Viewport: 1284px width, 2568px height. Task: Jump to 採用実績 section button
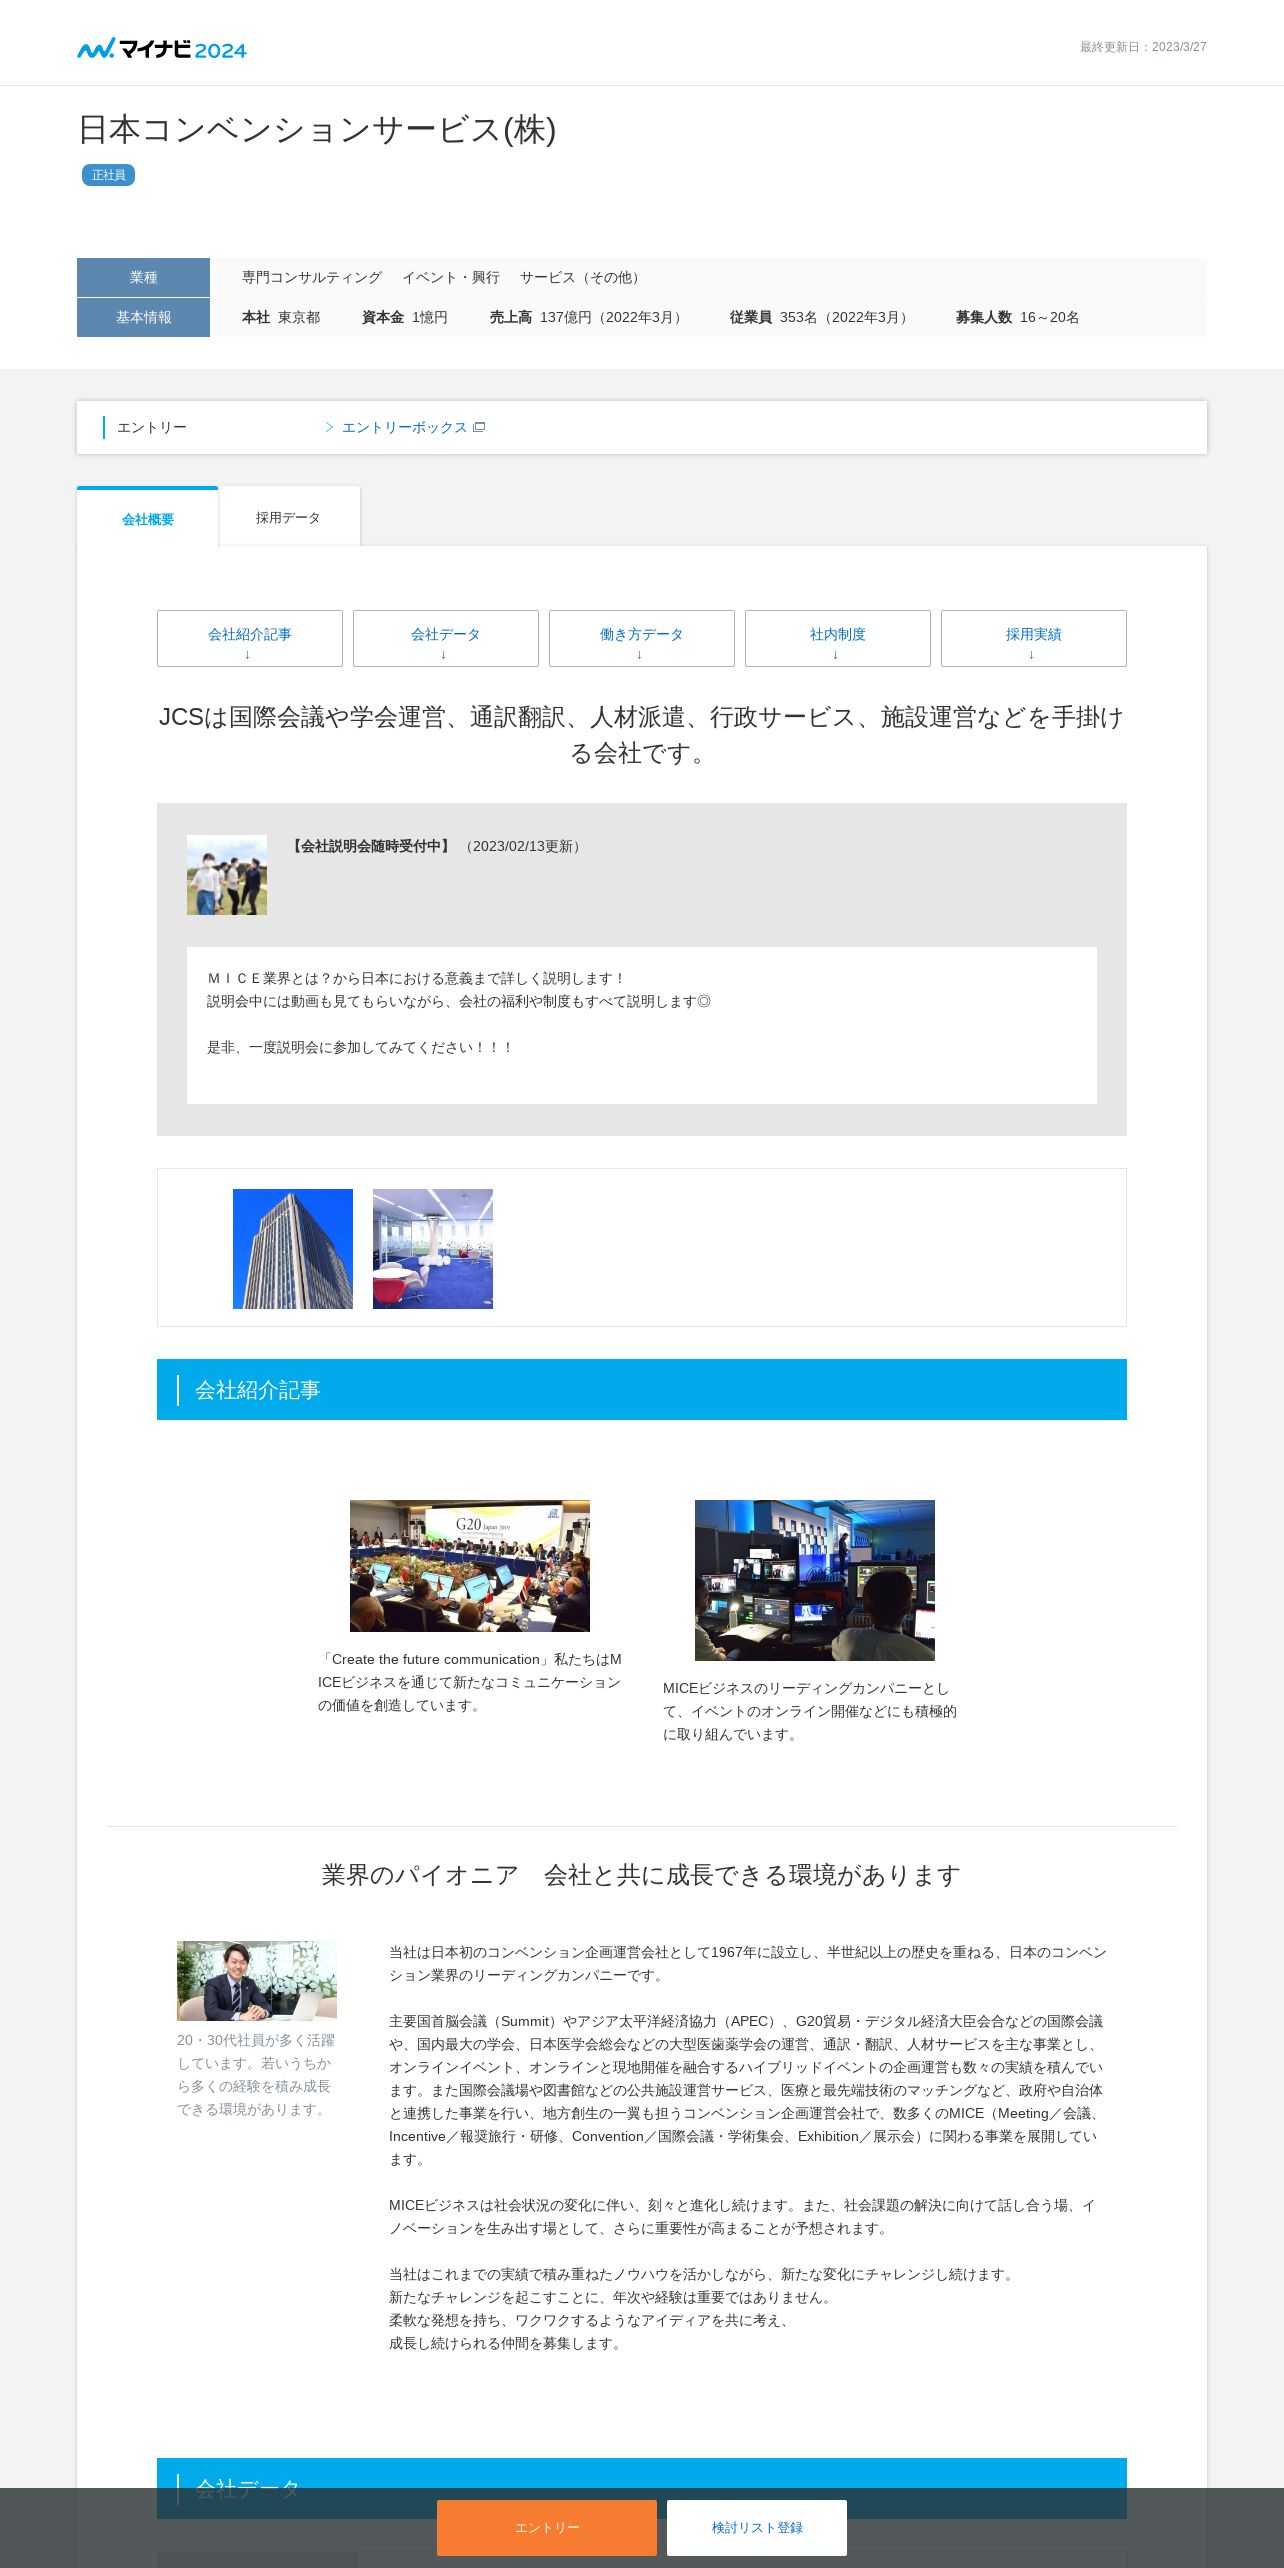click(x=1034, y=638)
